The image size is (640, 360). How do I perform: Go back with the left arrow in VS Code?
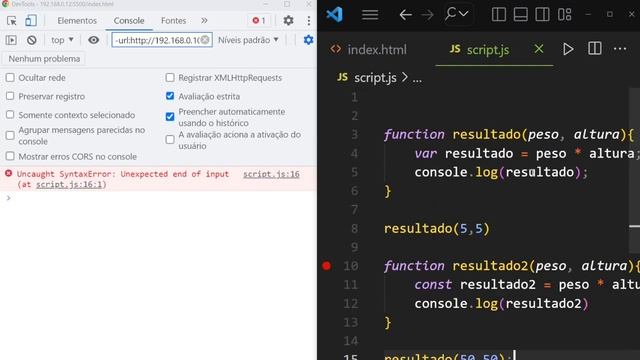coord(405,15)
